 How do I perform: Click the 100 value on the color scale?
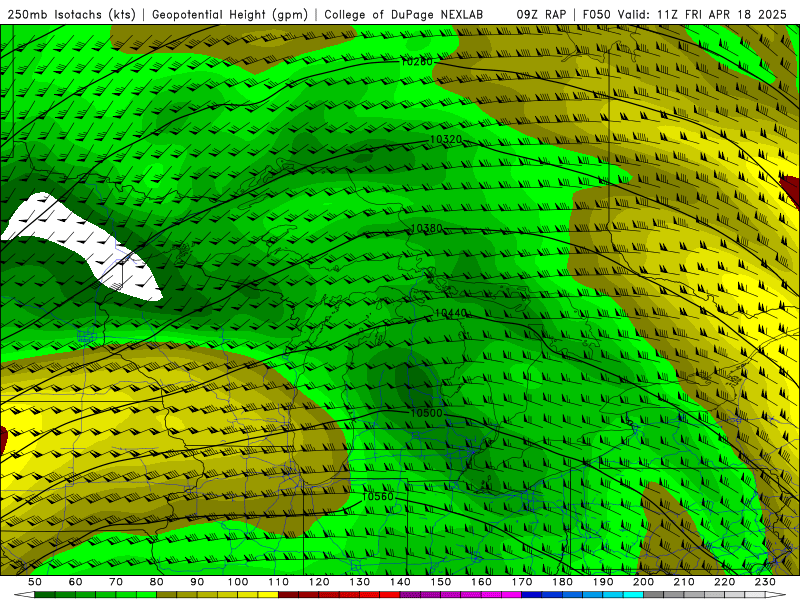click(x=238, y=582)
